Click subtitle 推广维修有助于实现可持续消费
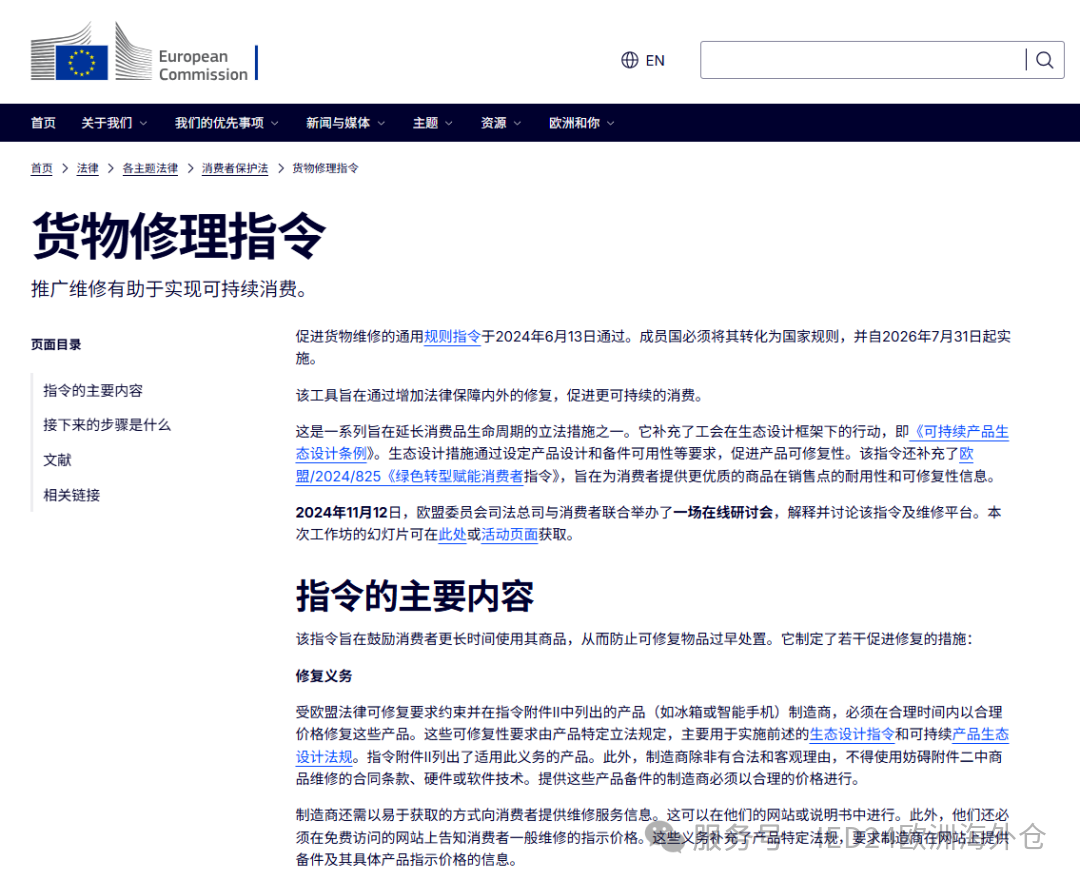1080x880 pixels. [x=169, y=289]
